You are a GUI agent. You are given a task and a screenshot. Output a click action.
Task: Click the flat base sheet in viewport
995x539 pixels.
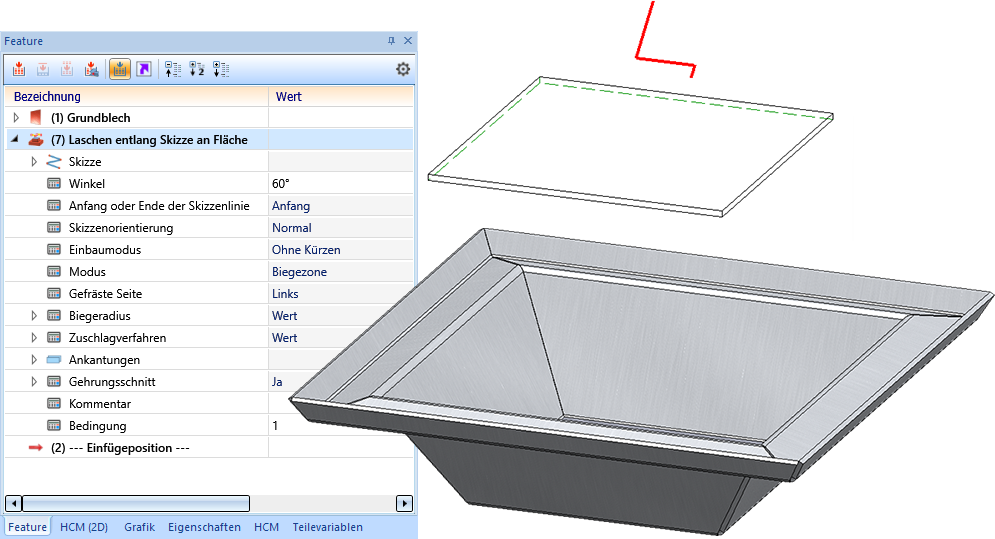point(630,146)
